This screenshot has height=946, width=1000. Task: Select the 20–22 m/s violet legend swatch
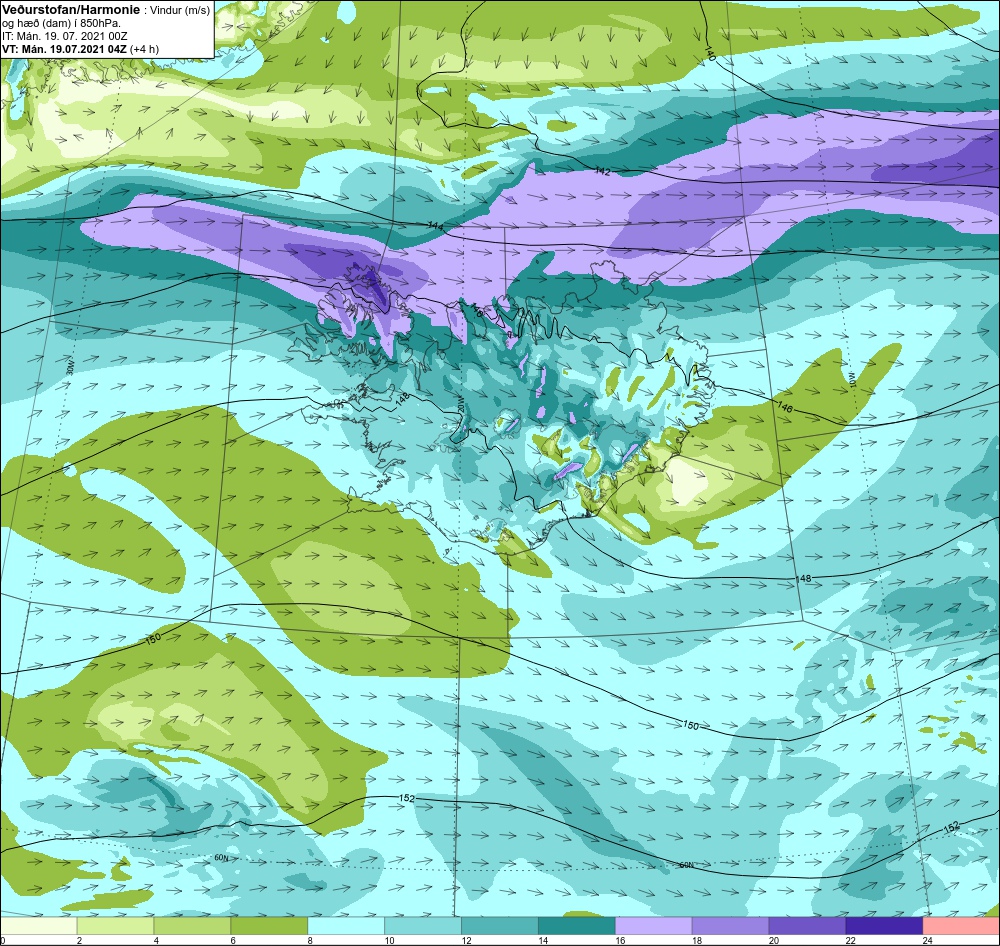(807, 926)
